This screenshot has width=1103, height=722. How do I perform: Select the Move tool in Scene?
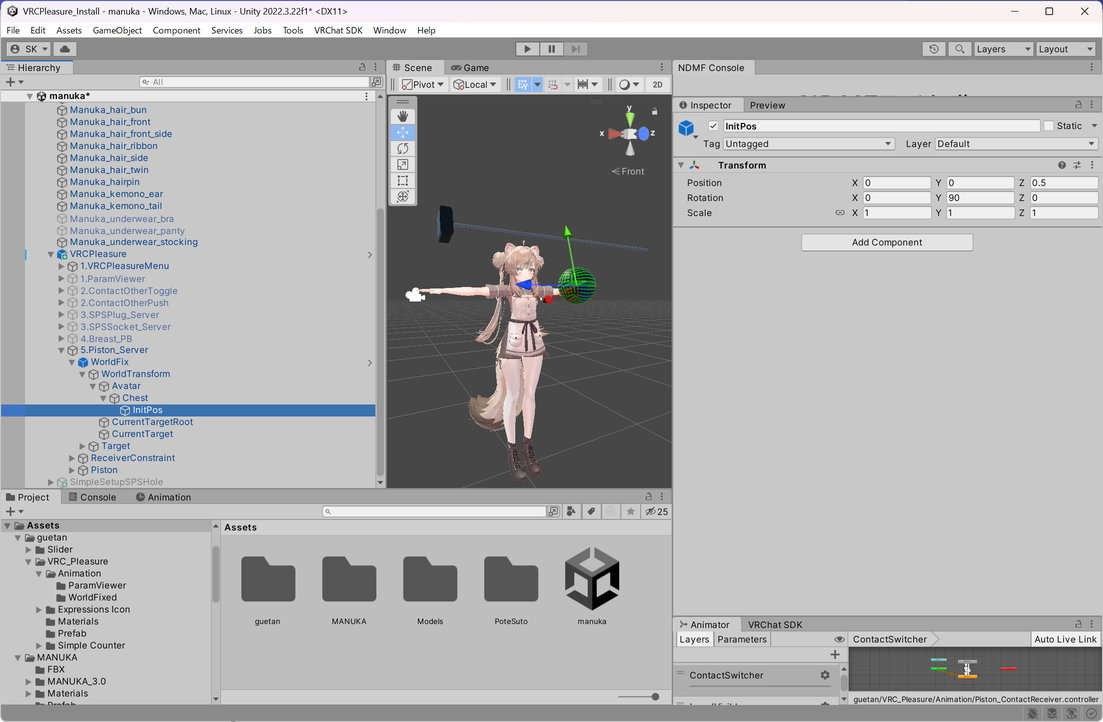pyautogui.click(x=402, y=132)
